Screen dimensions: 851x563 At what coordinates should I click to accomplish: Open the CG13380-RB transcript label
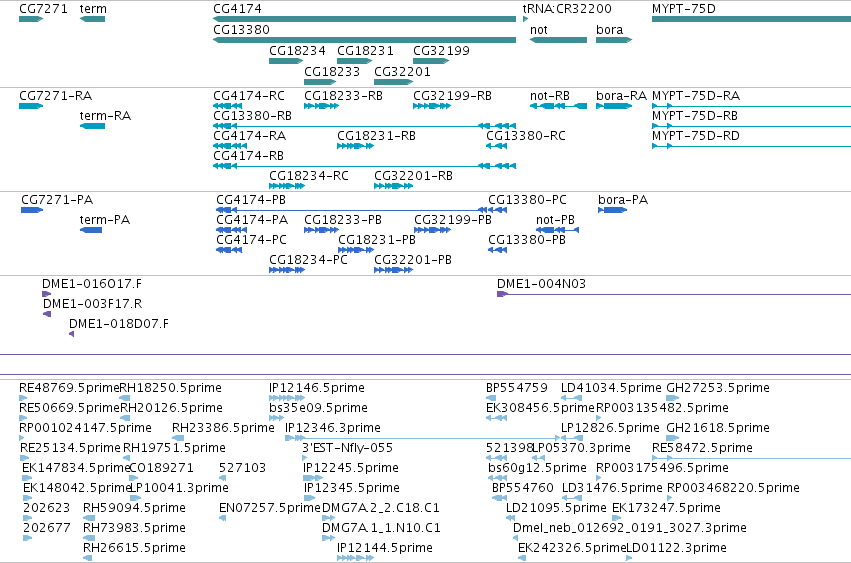252,116
